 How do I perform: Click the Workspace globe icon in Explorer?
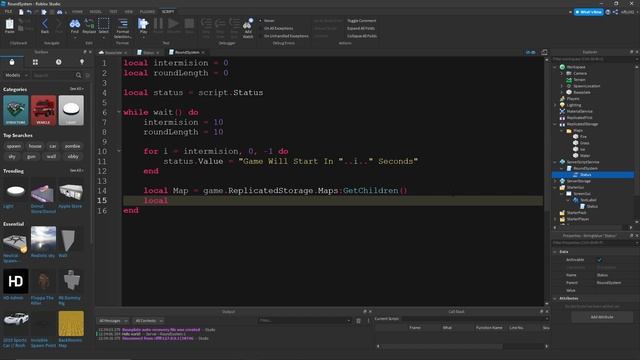[562, 67]
